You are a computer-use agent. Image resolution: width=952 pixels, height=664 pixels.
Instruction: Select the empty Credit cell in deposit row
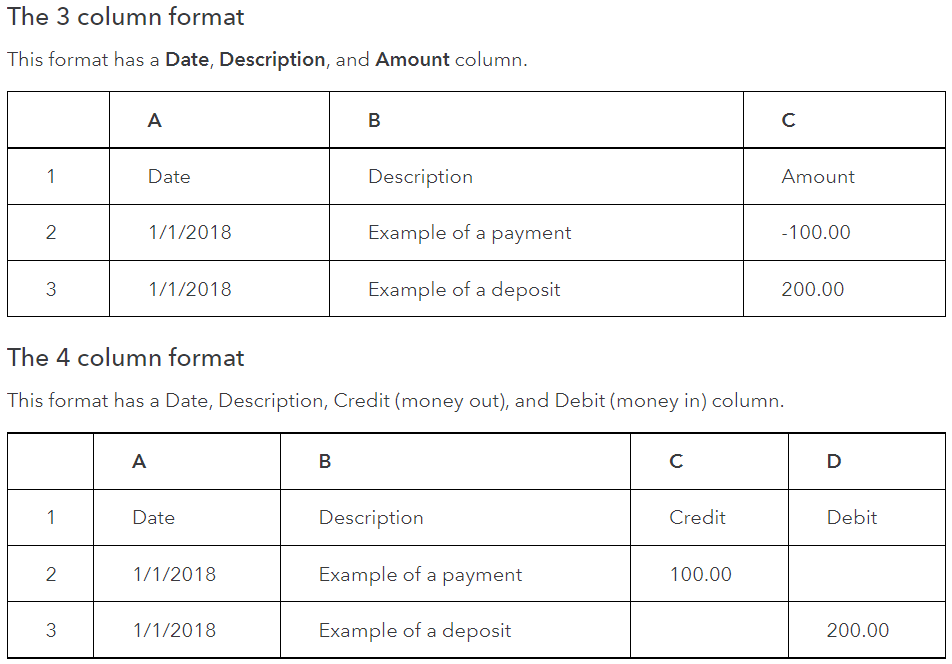click(709, 630)
